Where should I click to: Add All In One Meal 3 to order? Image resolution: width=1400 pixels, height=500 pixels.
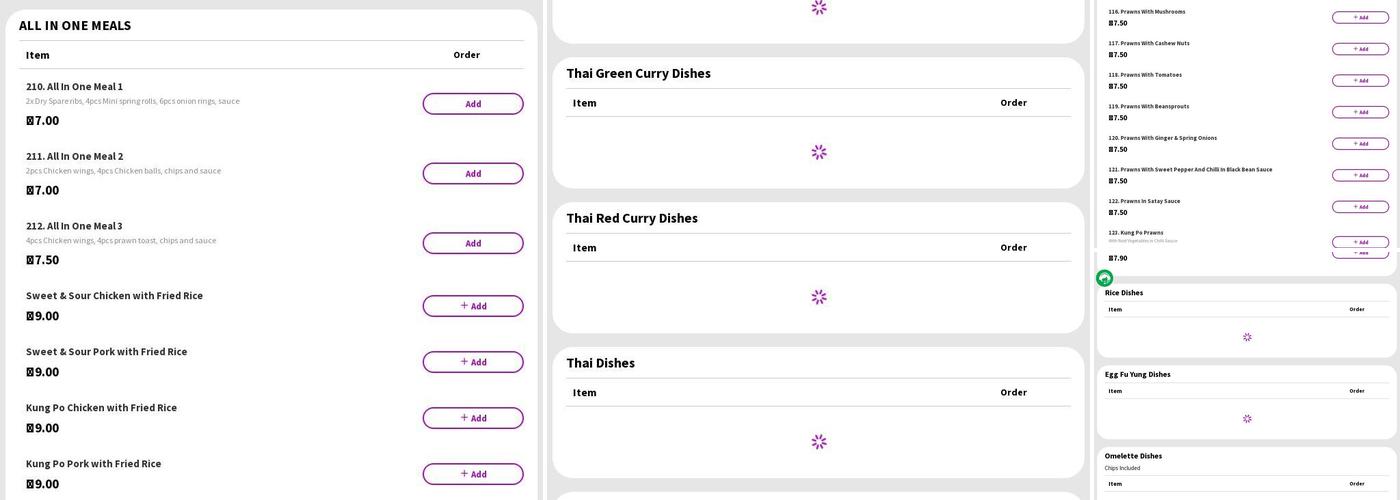click(472, 243)
